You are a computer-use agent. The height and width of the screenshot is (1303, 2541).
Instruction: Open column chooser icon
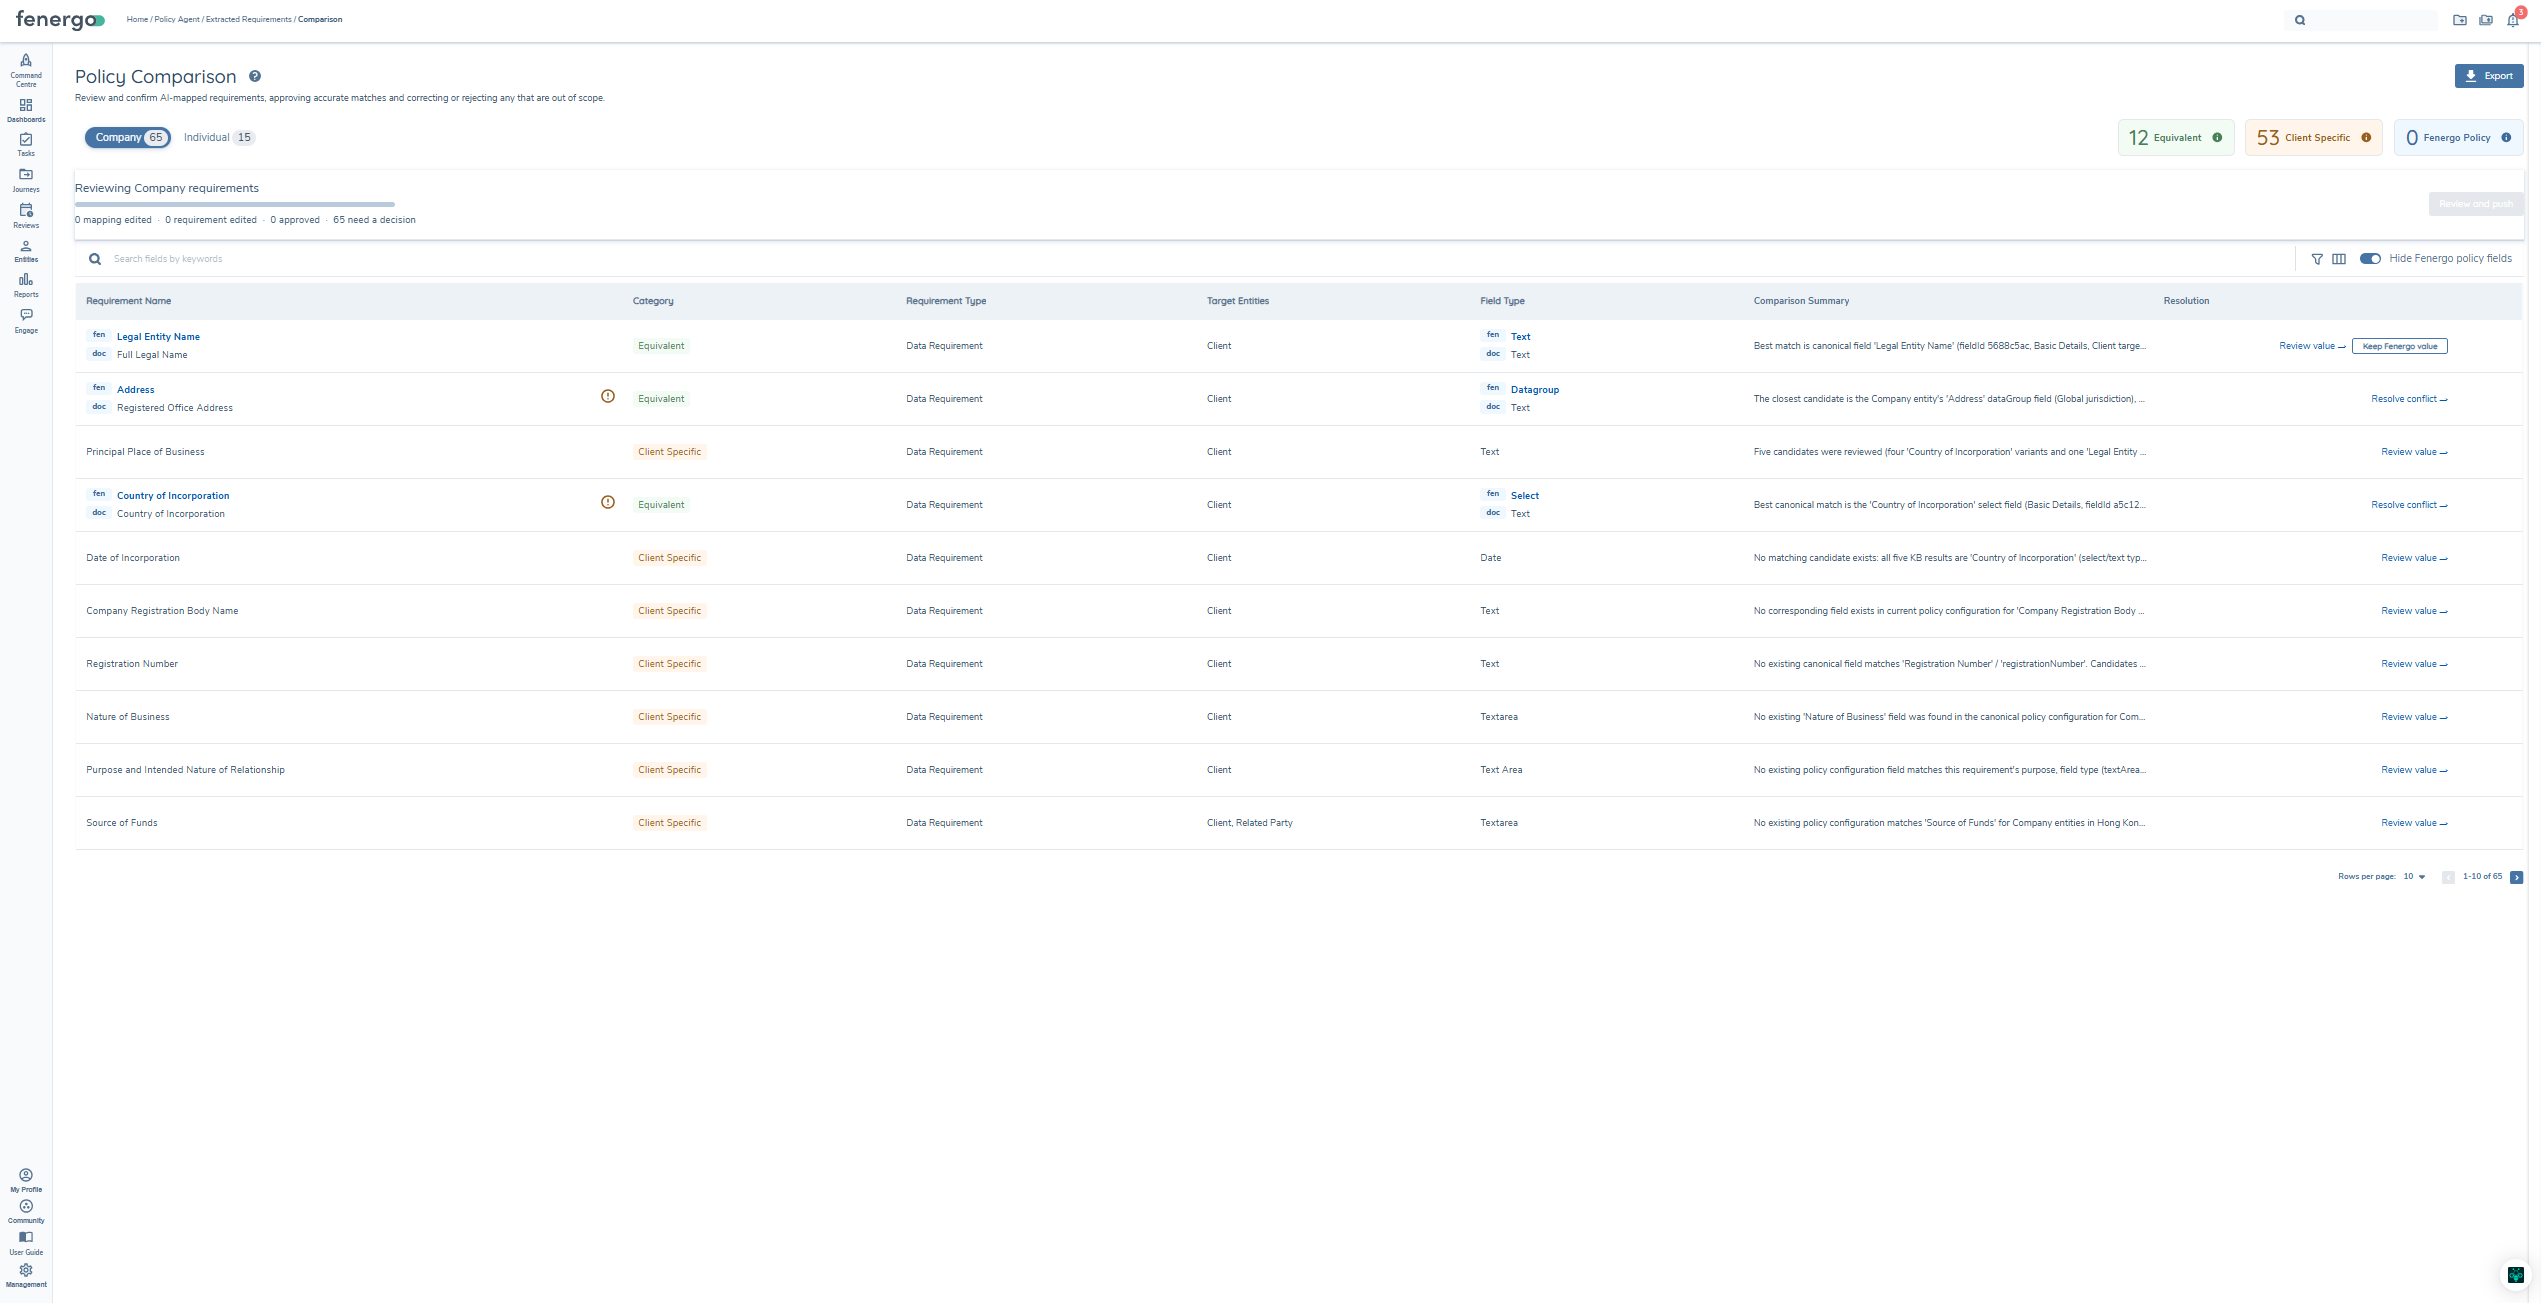tap(2339, 259)
